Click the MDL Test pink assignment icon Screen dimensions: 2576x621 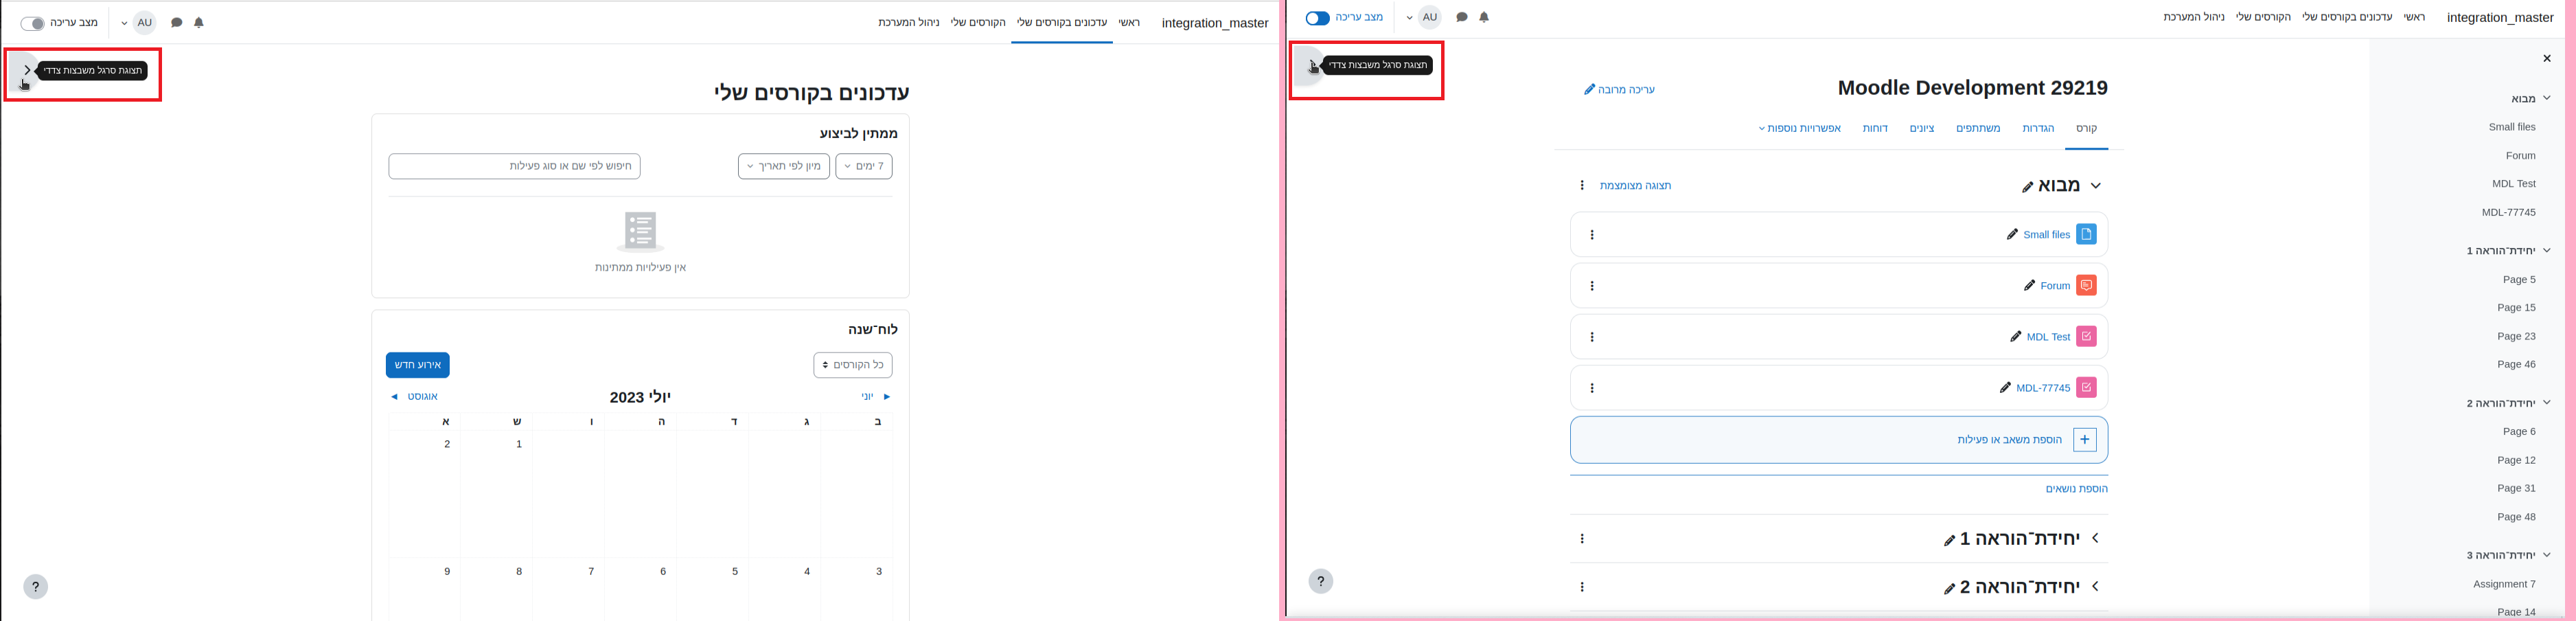2086,337
